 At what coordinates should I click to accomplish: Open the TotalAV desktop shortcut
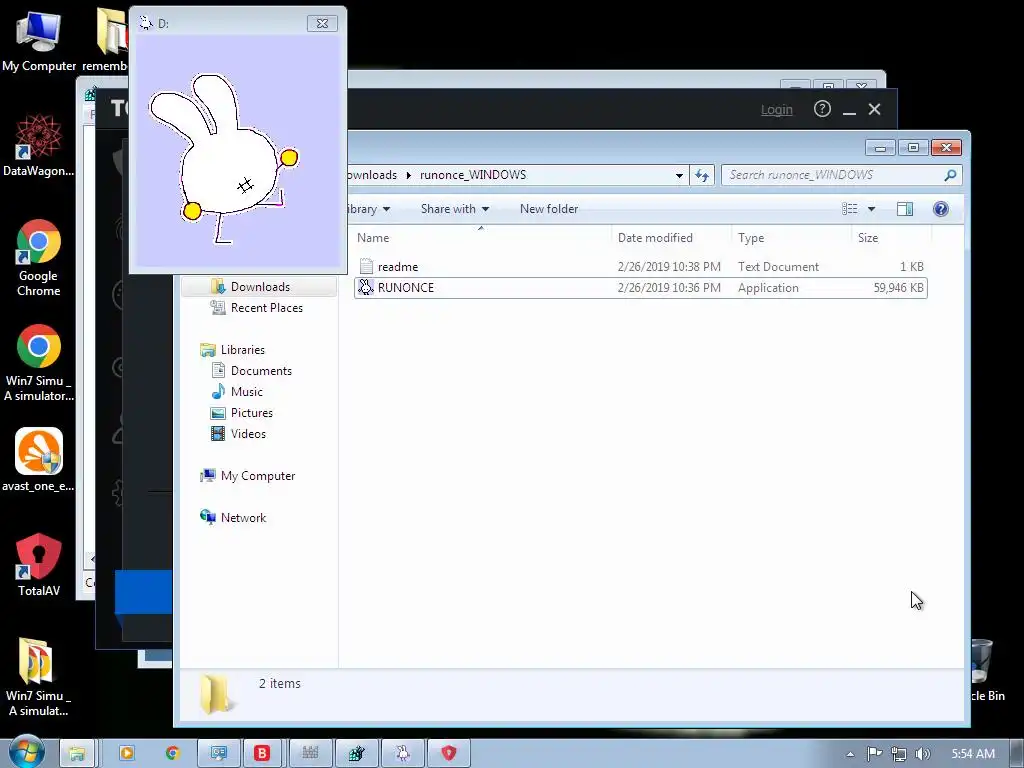(x=39, y=565)
